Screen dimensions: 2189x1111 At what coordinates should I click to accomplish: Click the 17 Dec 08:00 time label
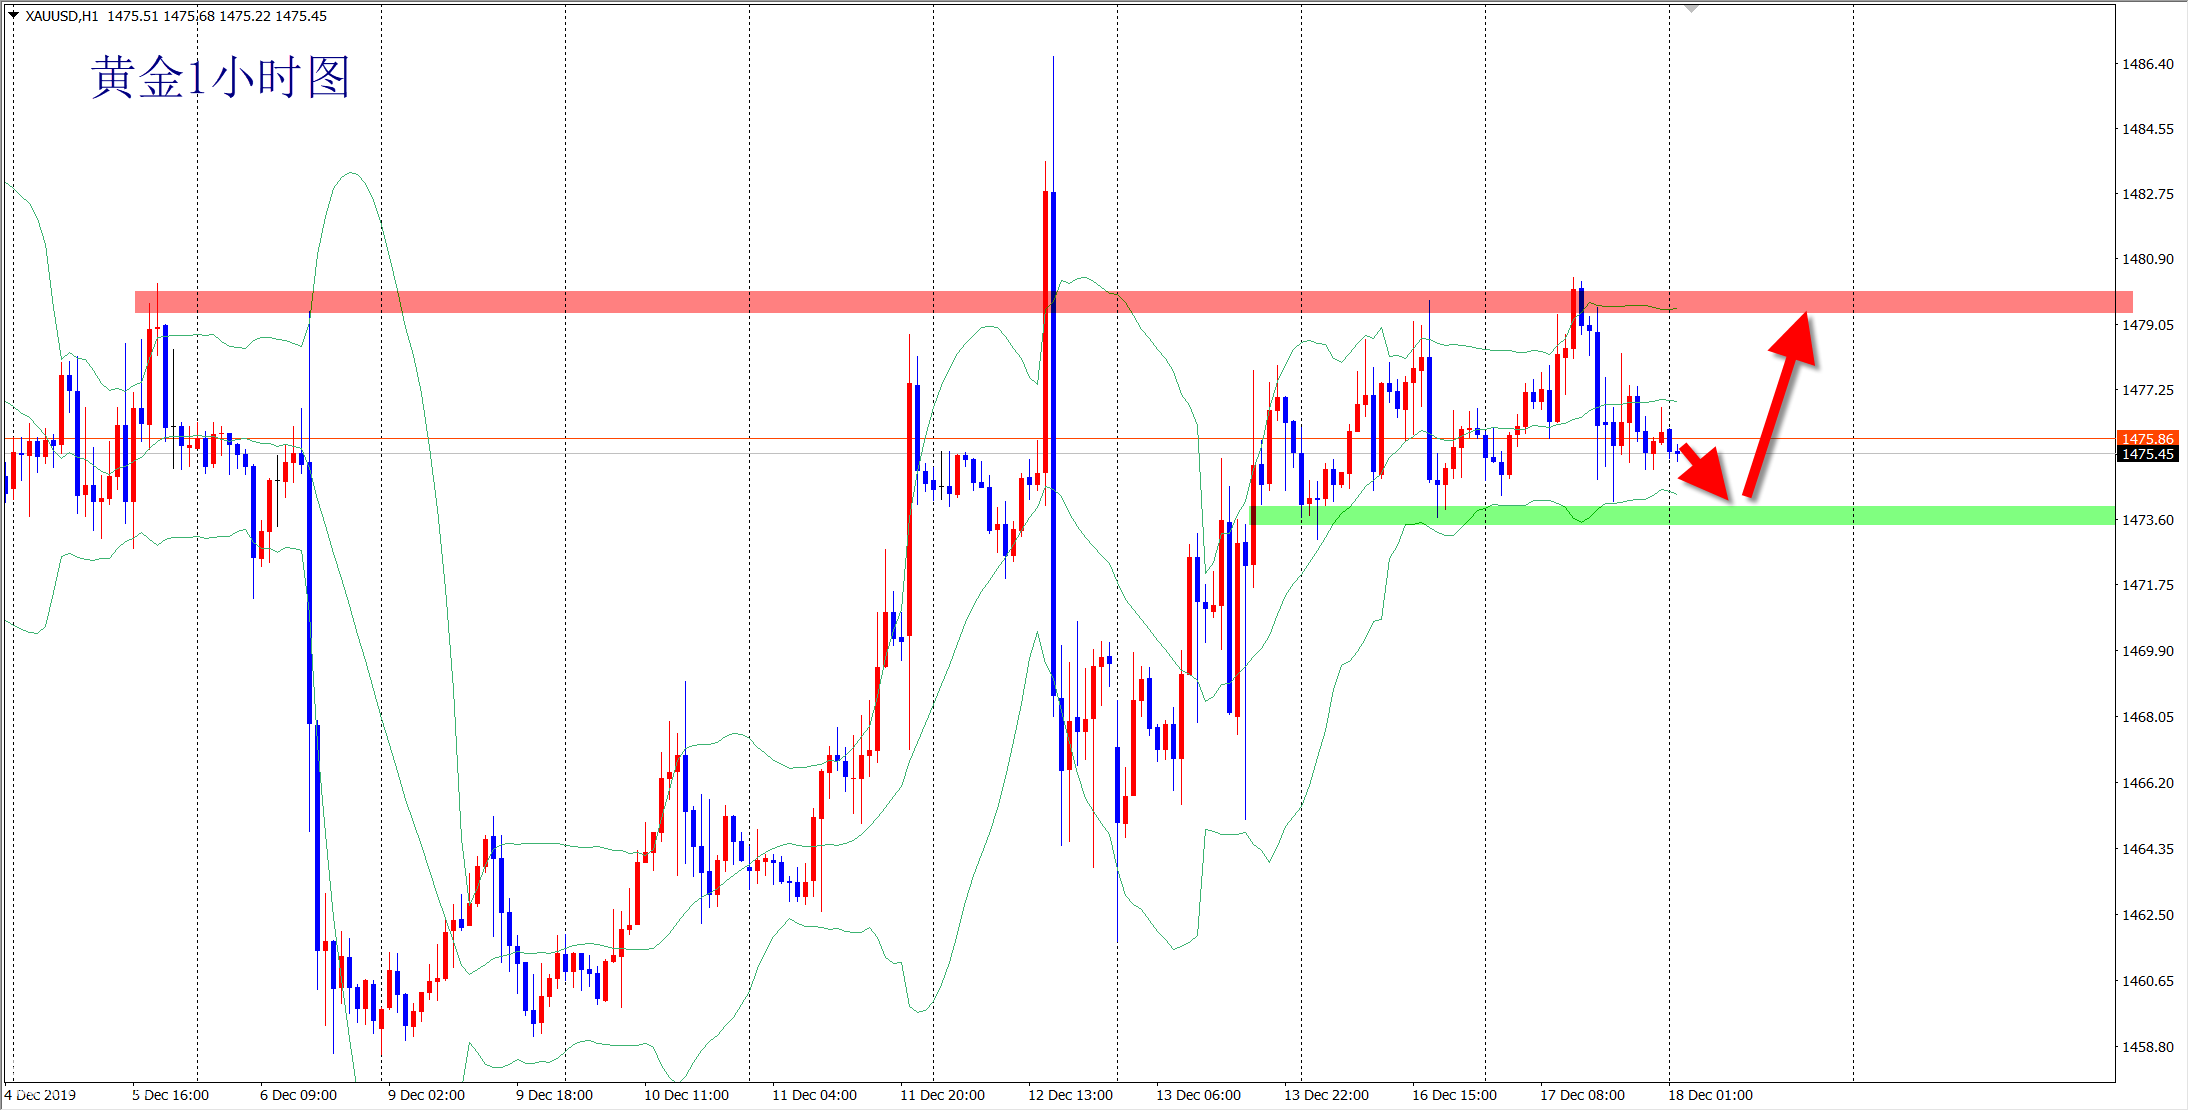[x=1582, y=1095]
